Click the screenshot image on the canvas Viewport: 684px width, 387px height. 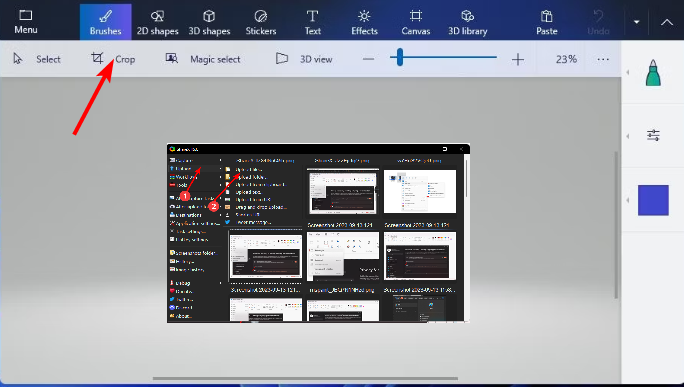pos(318,233)
